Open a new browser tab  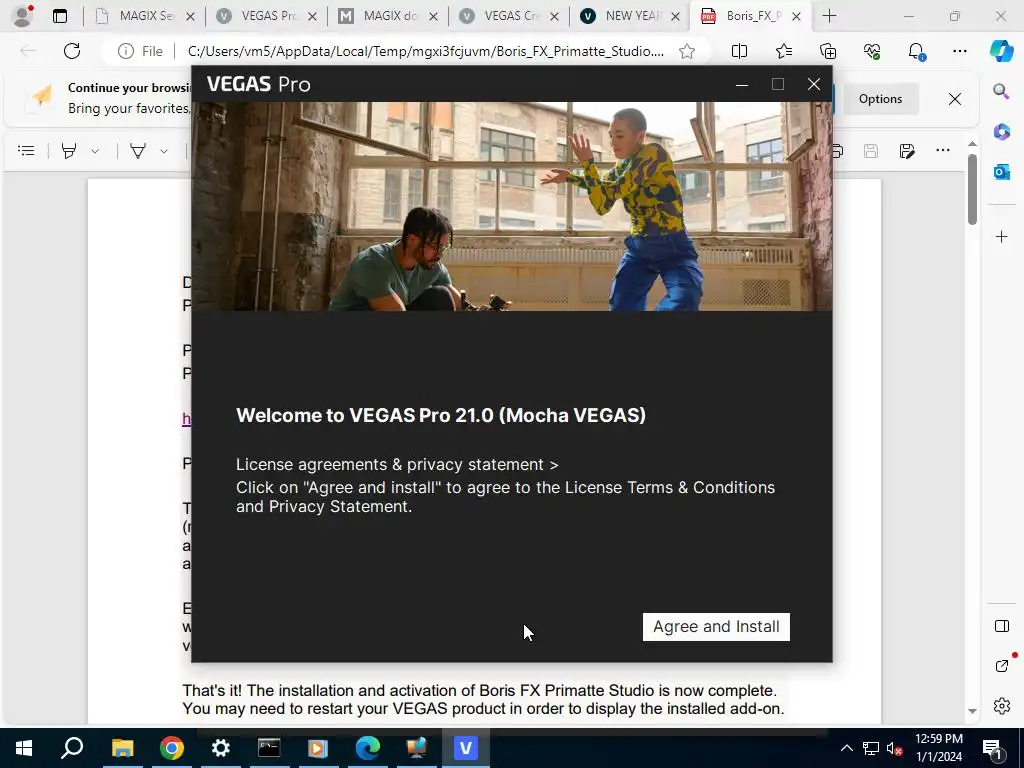(829, 16)
